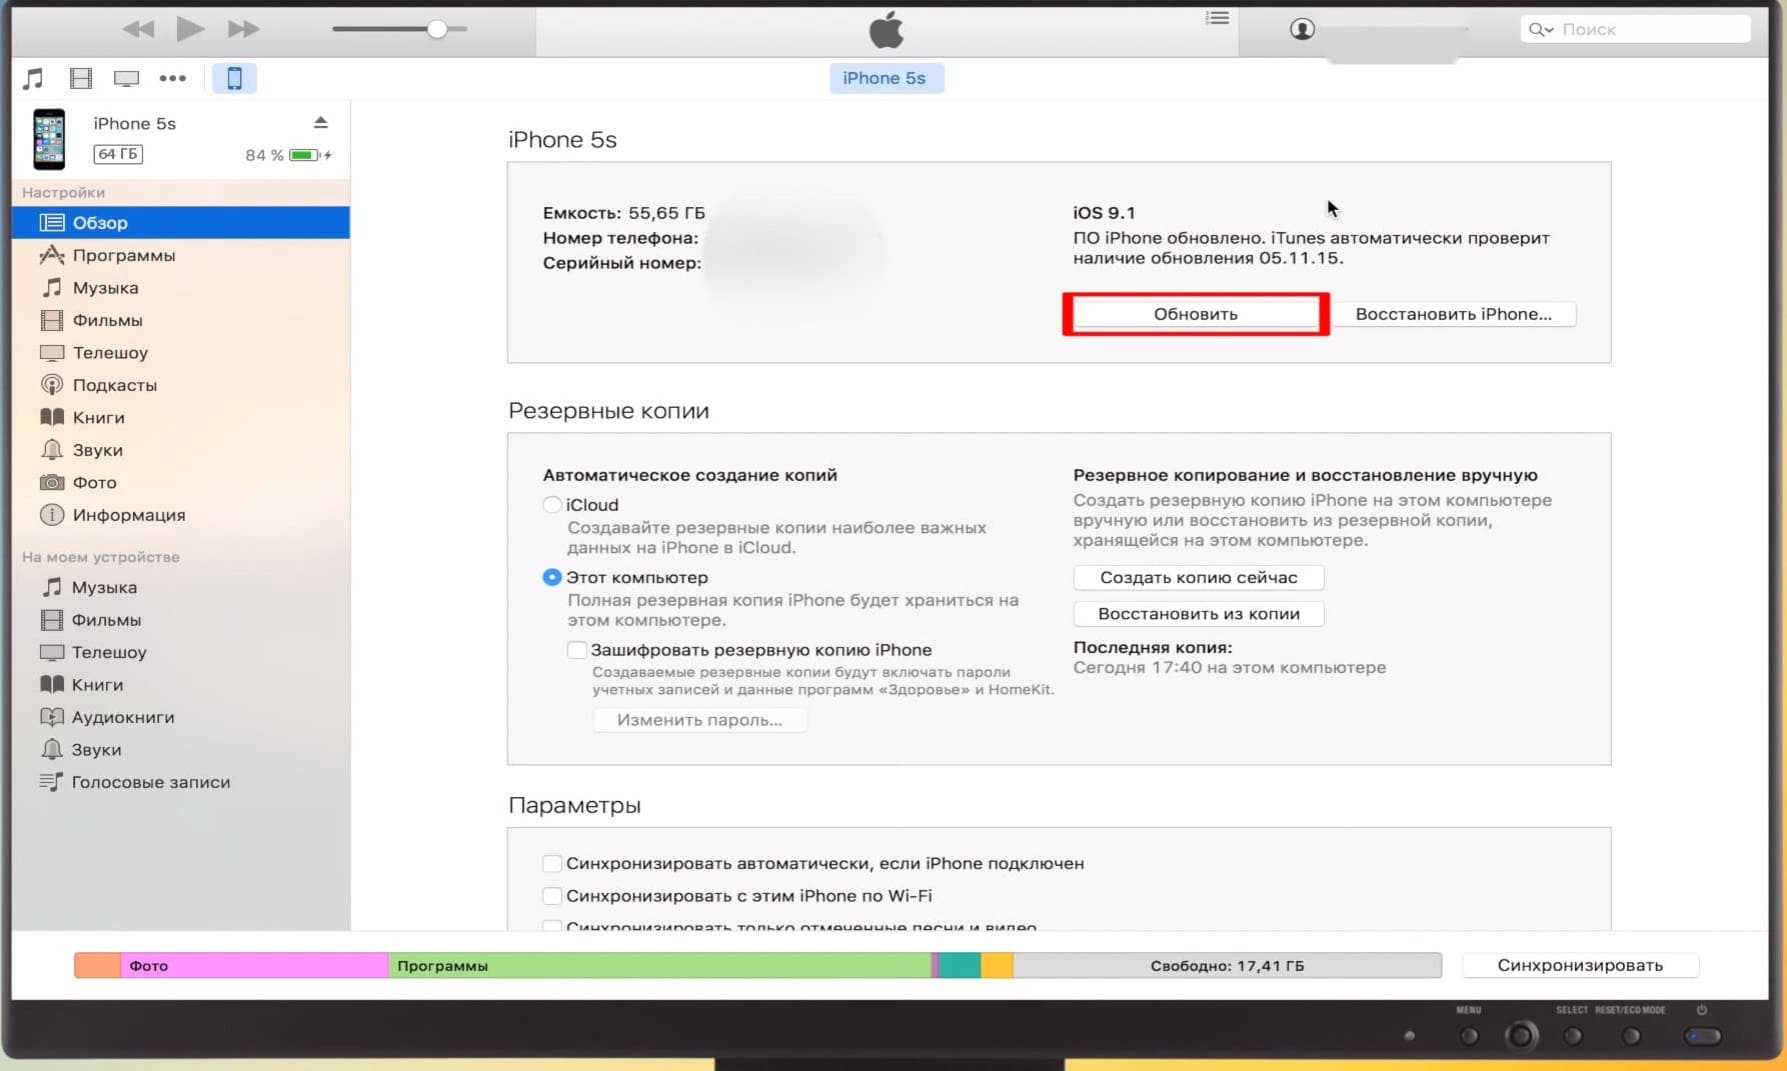Image resolution: width=1787 pixels, height=1071 pixels.
Task: Enable Зашифровать резервную копию iPhone
Action: coord(577,650)
